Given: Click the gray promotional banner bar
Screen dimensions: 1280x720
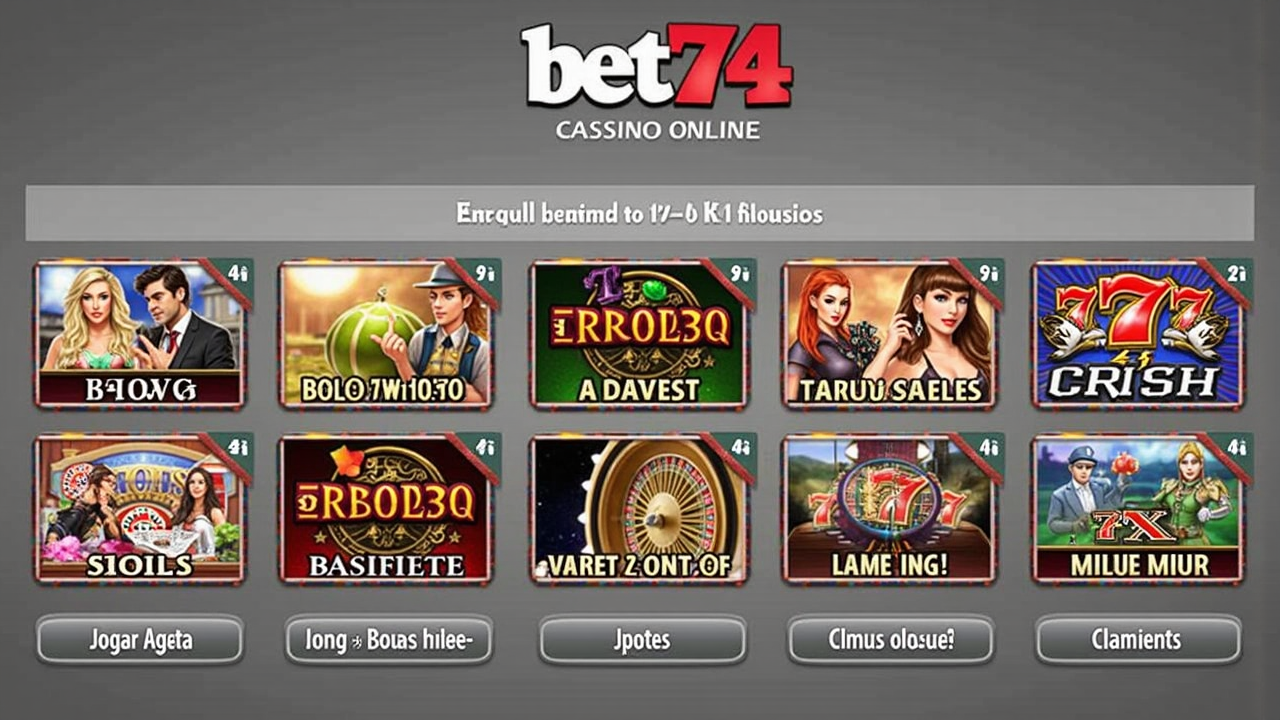Looking at the screenshot, I should coord(640,213).
